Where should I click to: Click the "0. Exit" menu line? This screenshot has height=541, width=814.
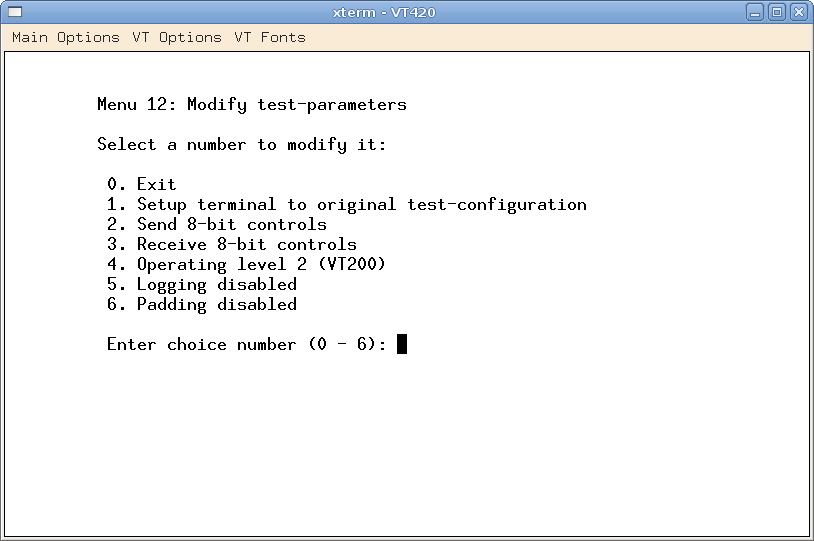tap(141, 184)
